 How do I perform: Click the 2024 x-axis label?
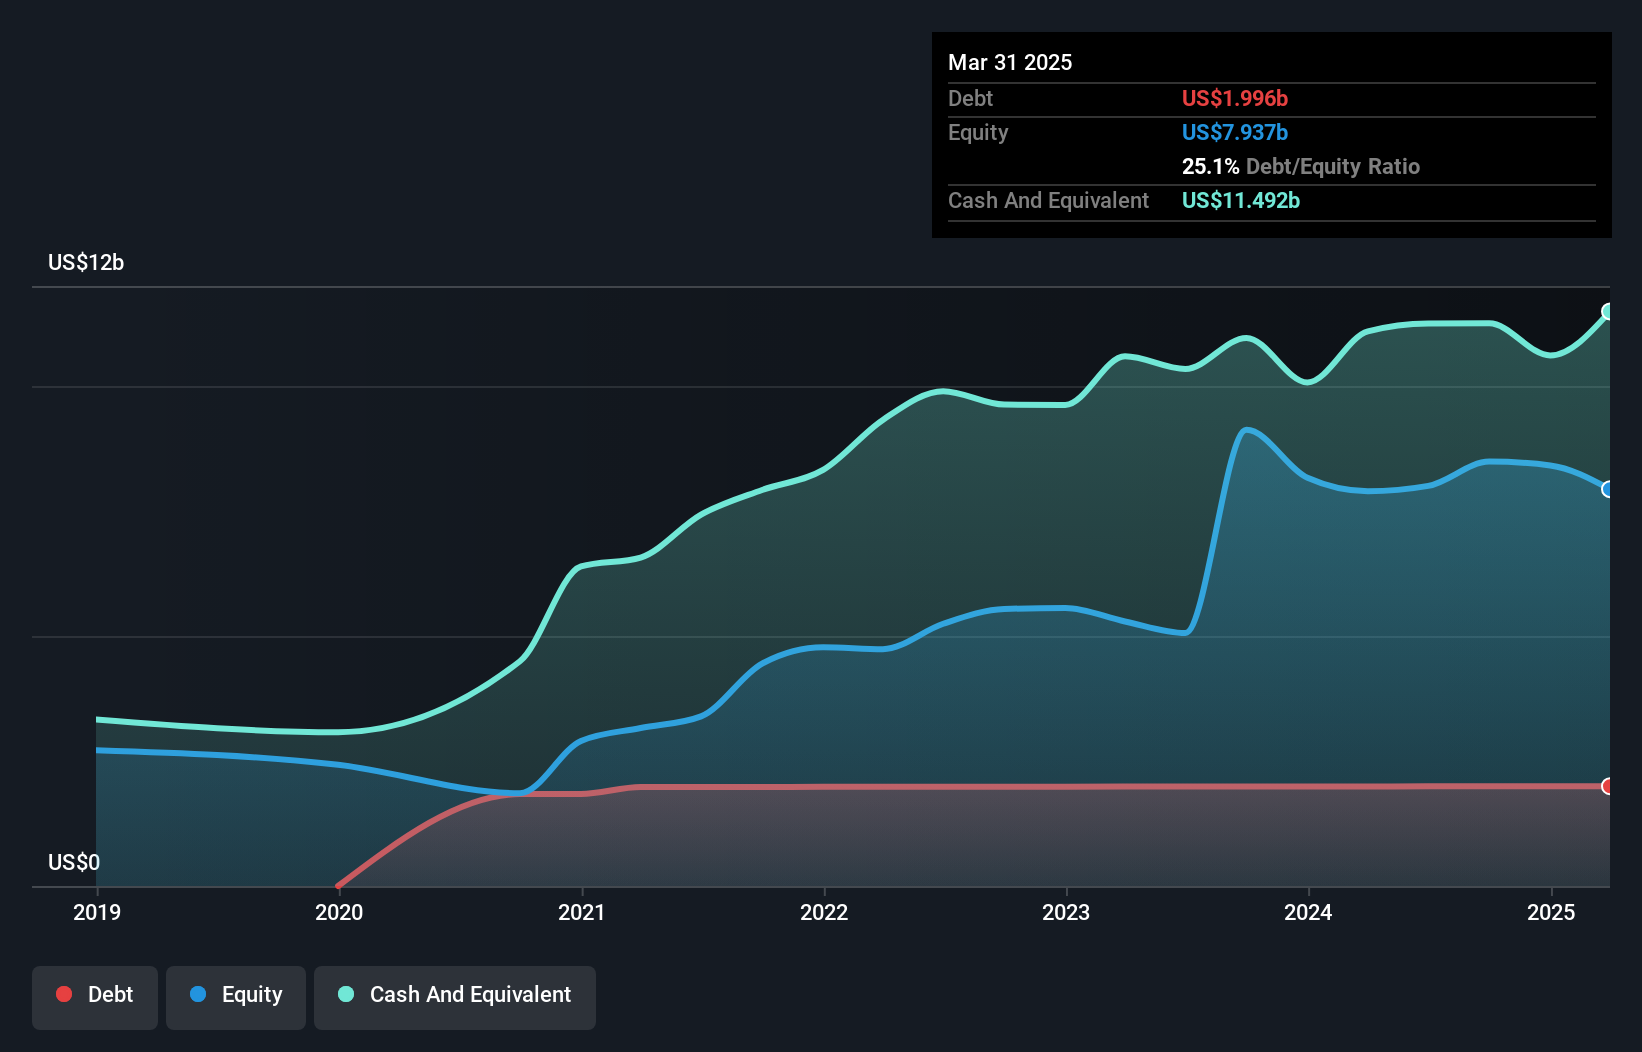click(1308, 912)
